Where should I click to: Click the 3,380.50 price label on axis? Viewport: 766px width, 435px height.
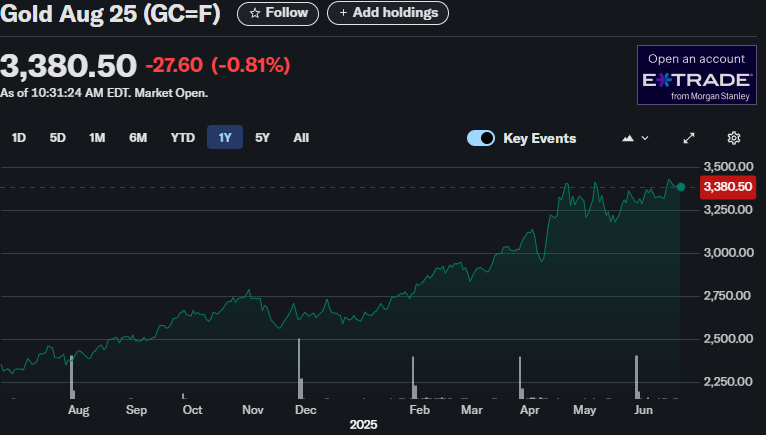click(728, 187)
